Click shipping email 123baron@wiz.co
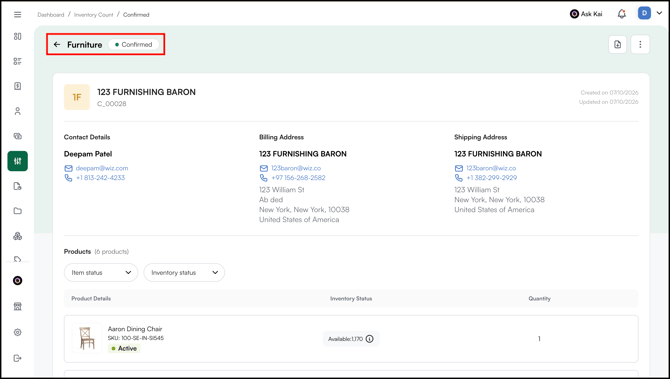 click(491, 168)
